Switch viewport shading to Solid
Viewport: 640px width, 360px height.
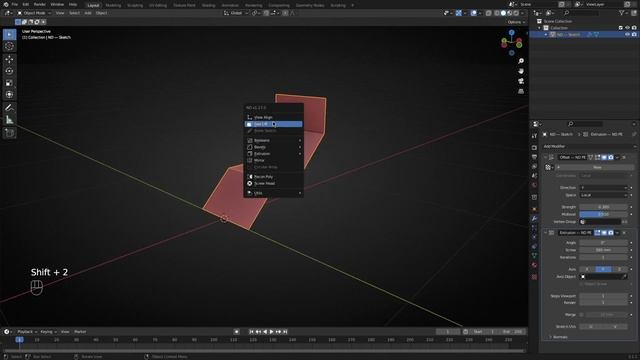pyautogui.click(x=503, y=13)
